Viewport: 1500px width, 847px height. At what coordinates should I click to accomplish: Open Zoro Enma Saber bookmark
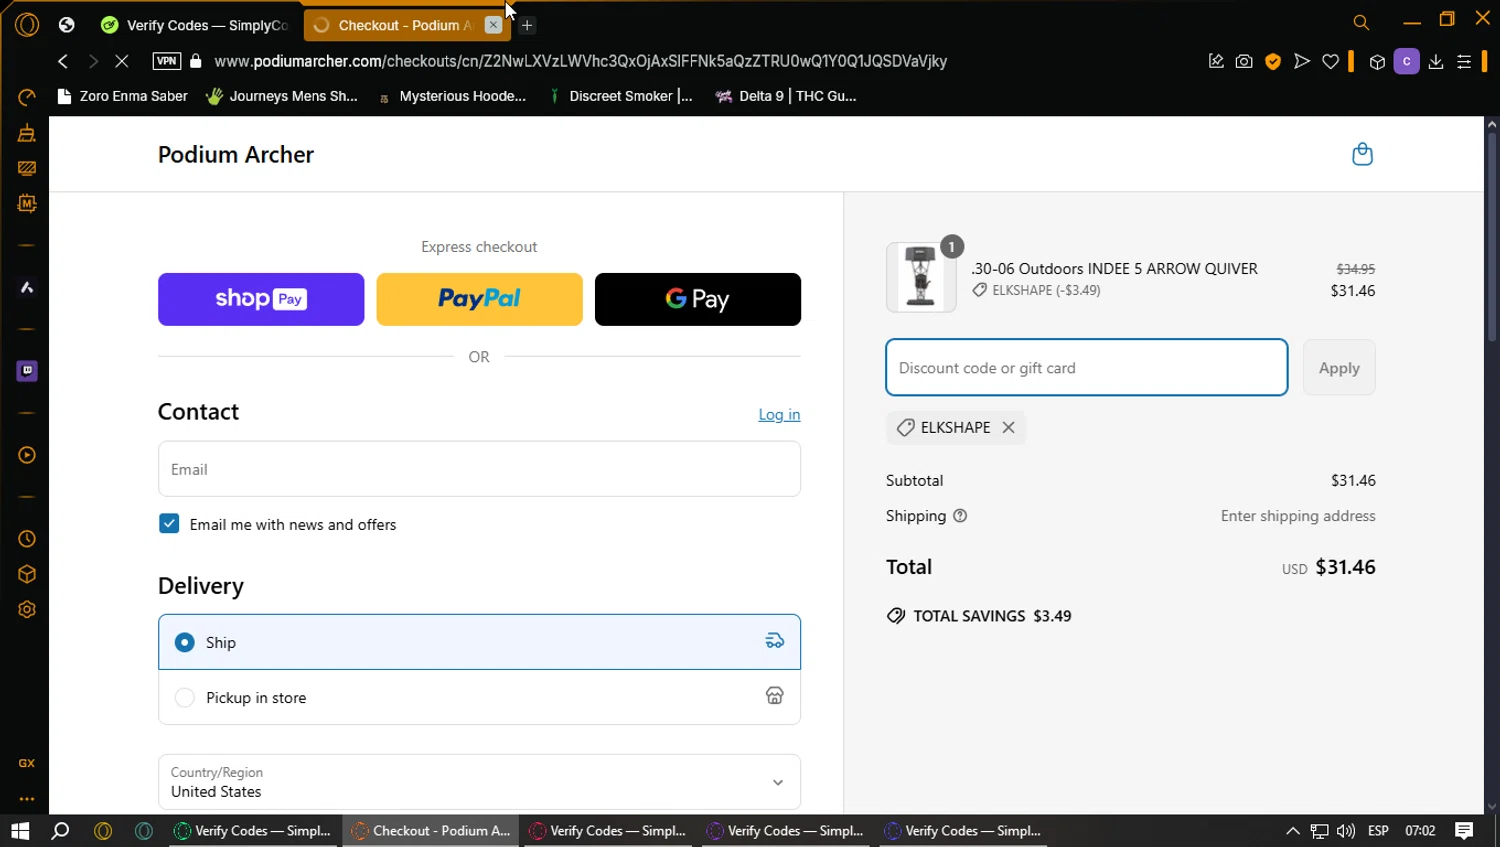click(122, 96)
